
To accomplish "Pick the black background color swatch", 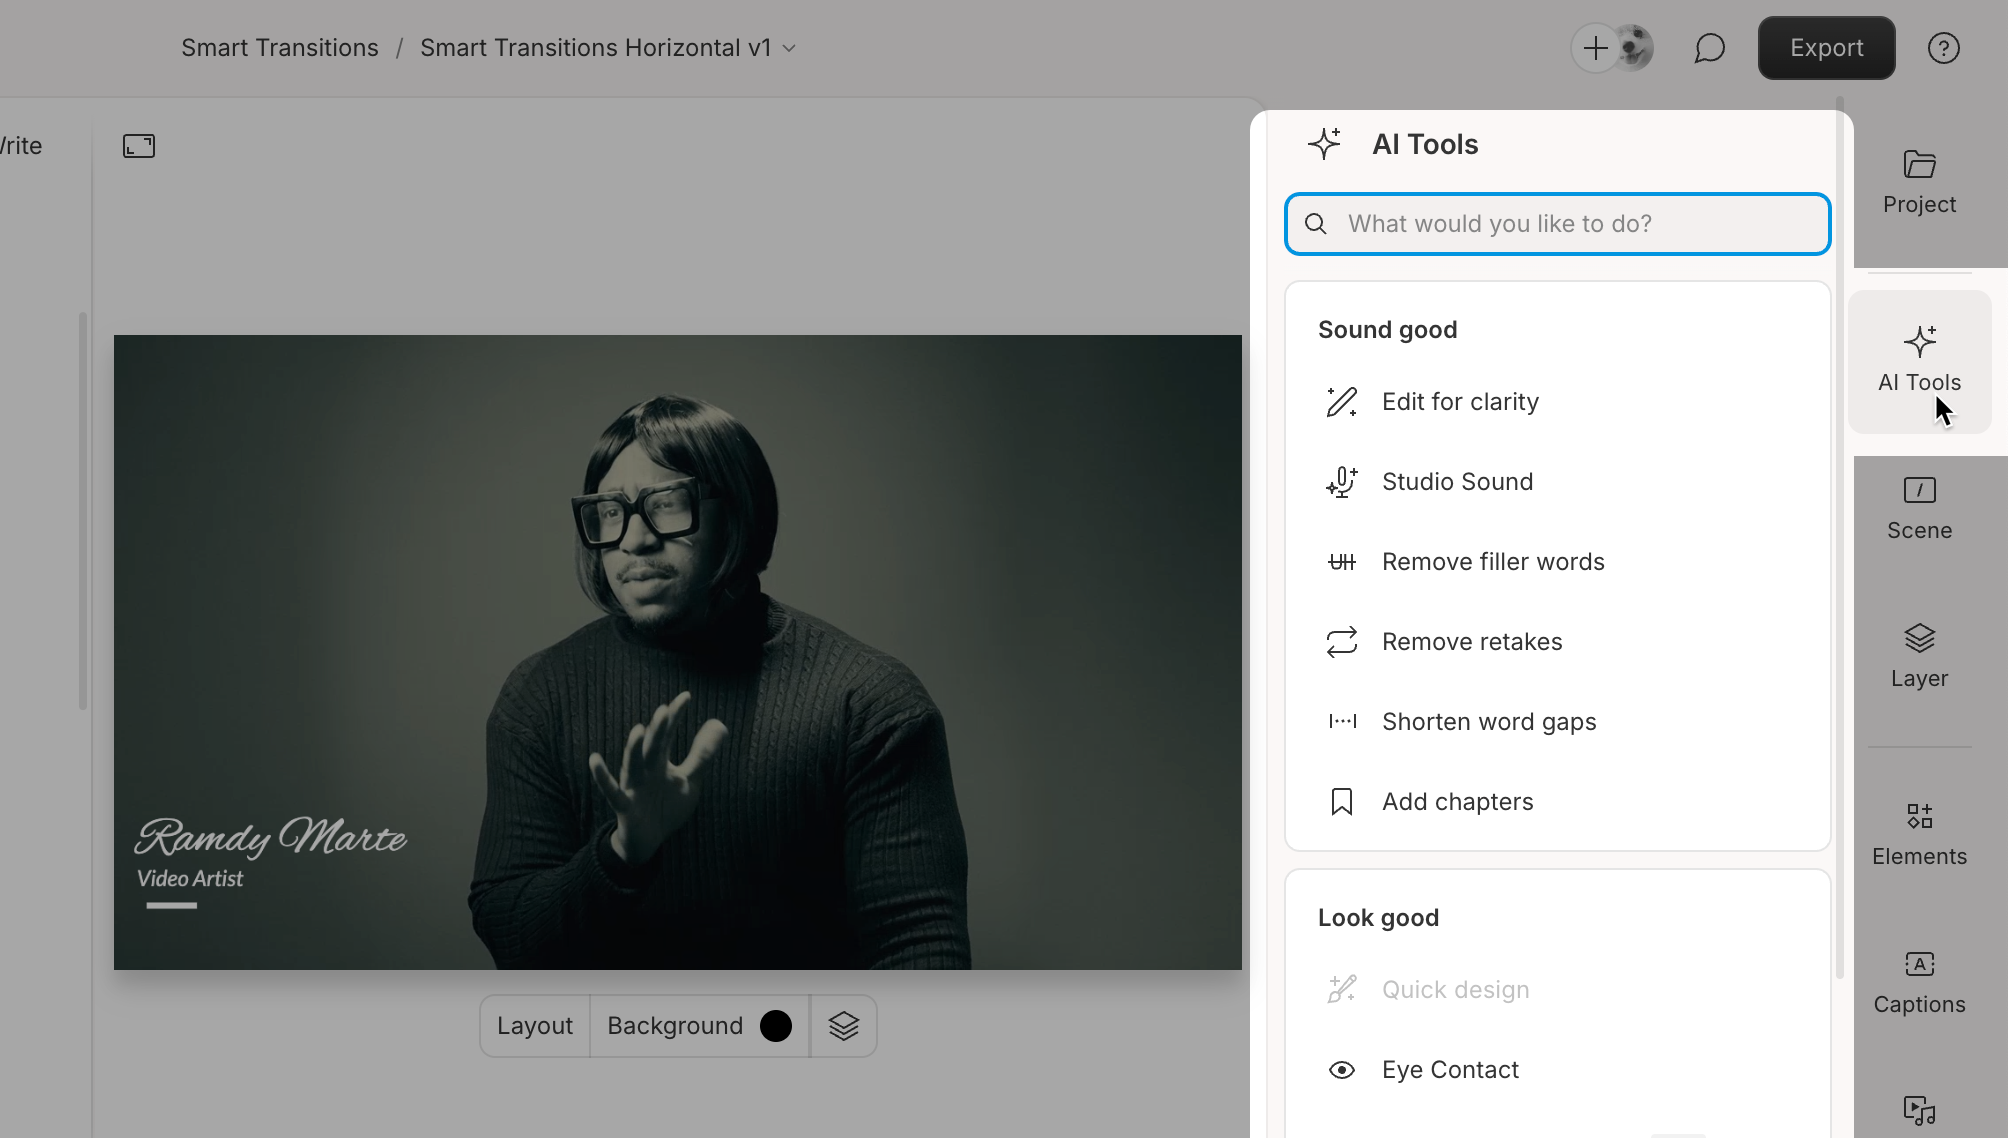I will pos(776,1026).
